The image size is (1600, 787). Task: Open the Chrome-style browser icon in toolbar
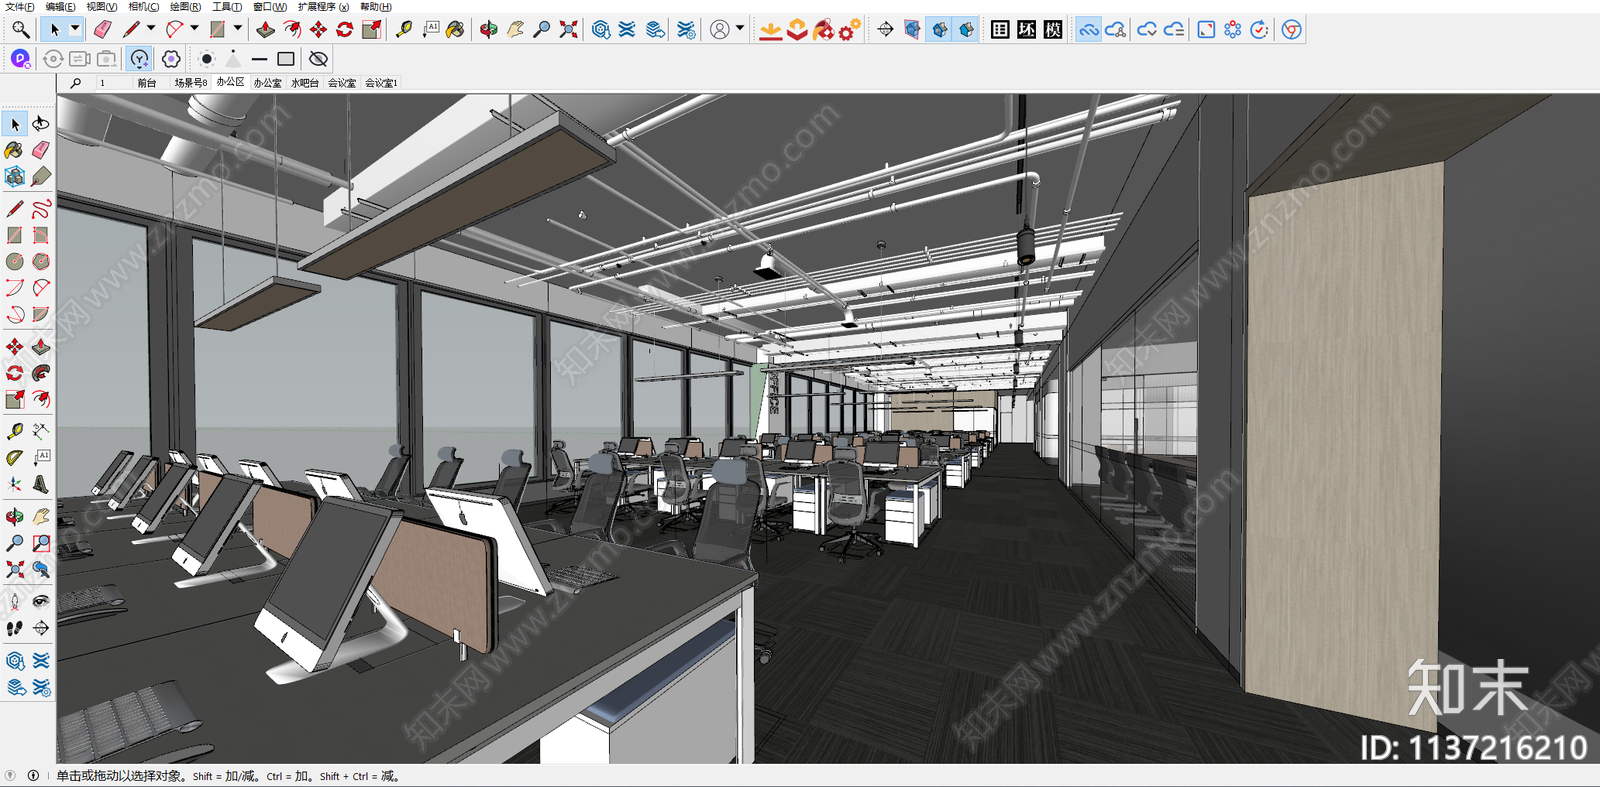(1292, 30)
